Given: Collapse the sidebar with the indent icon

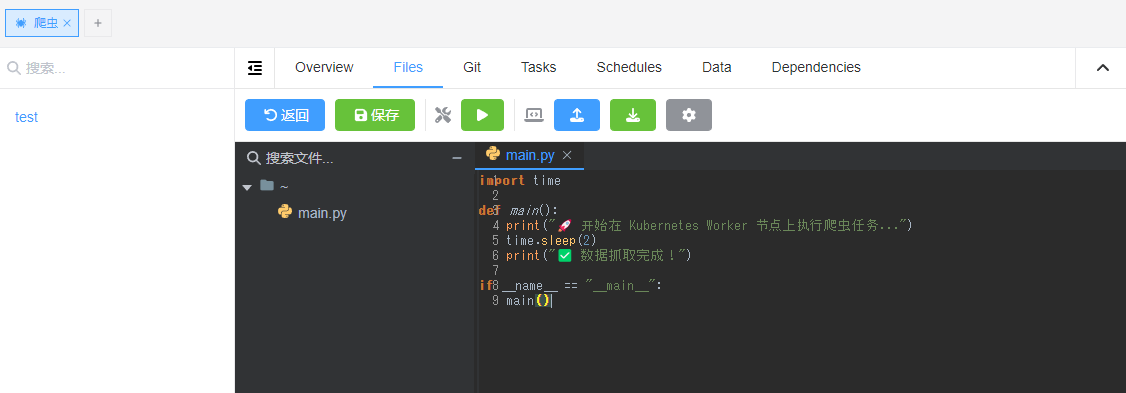Looking at the screenshot, I should coord(255,68).
